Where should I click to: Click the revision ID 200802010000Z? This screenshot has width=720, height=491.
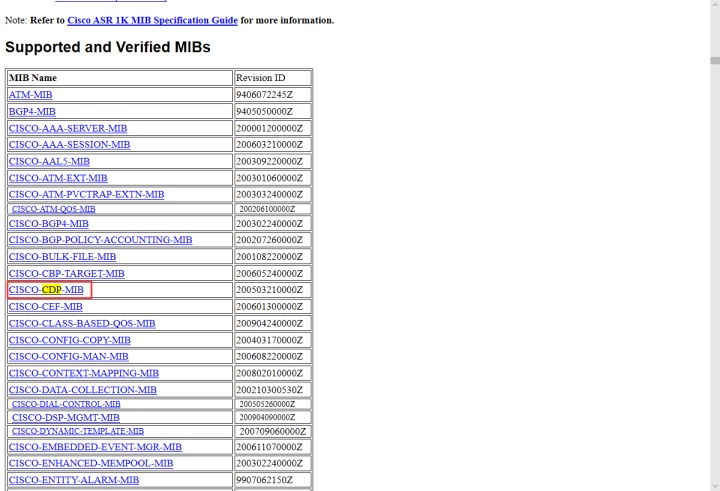(x=270, y=373)
